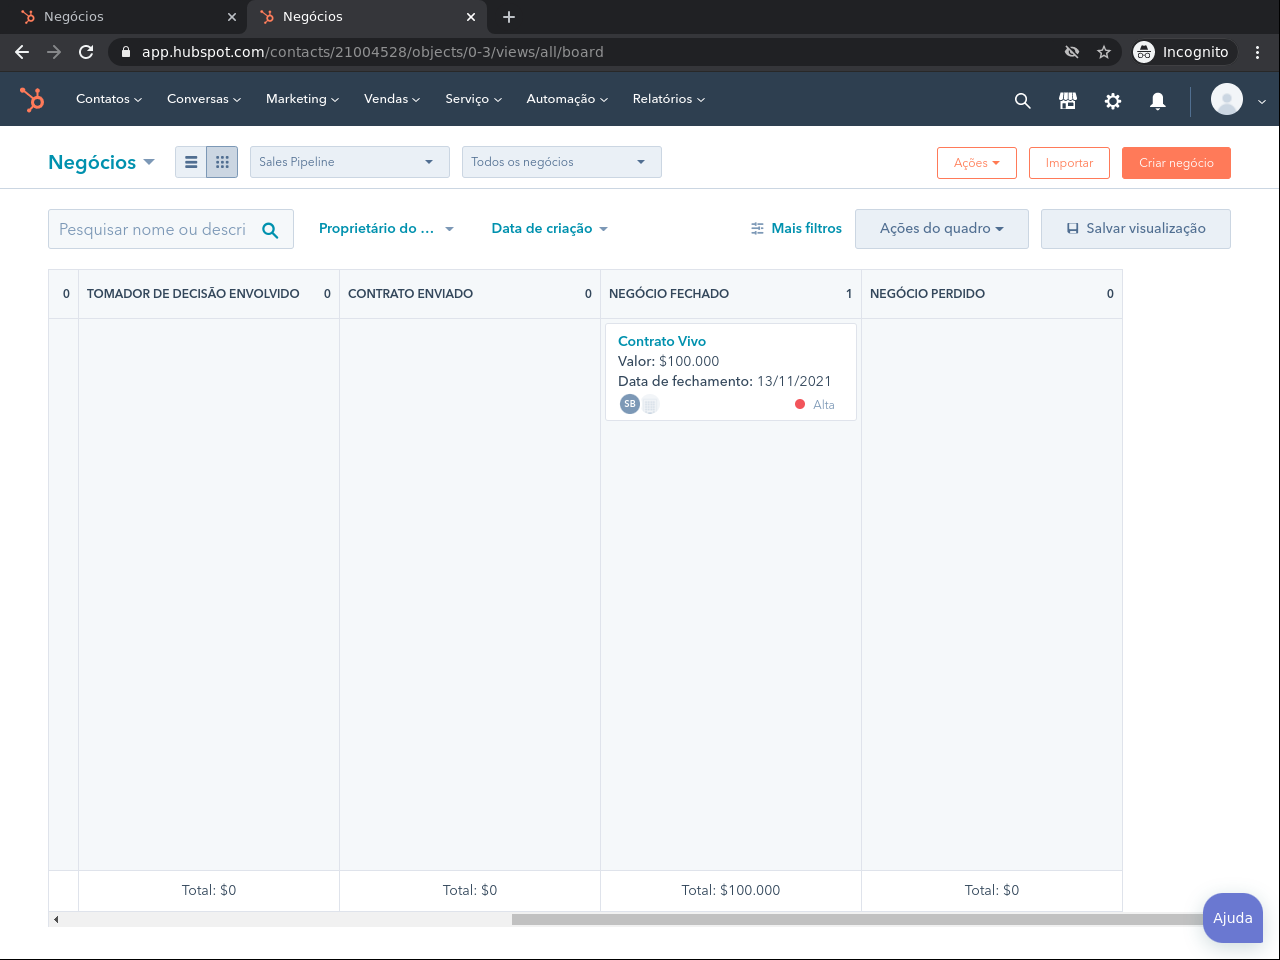Open the settings gear icon
Viewport: 1280px width, 960px height.
click(x=1113, y=100)
